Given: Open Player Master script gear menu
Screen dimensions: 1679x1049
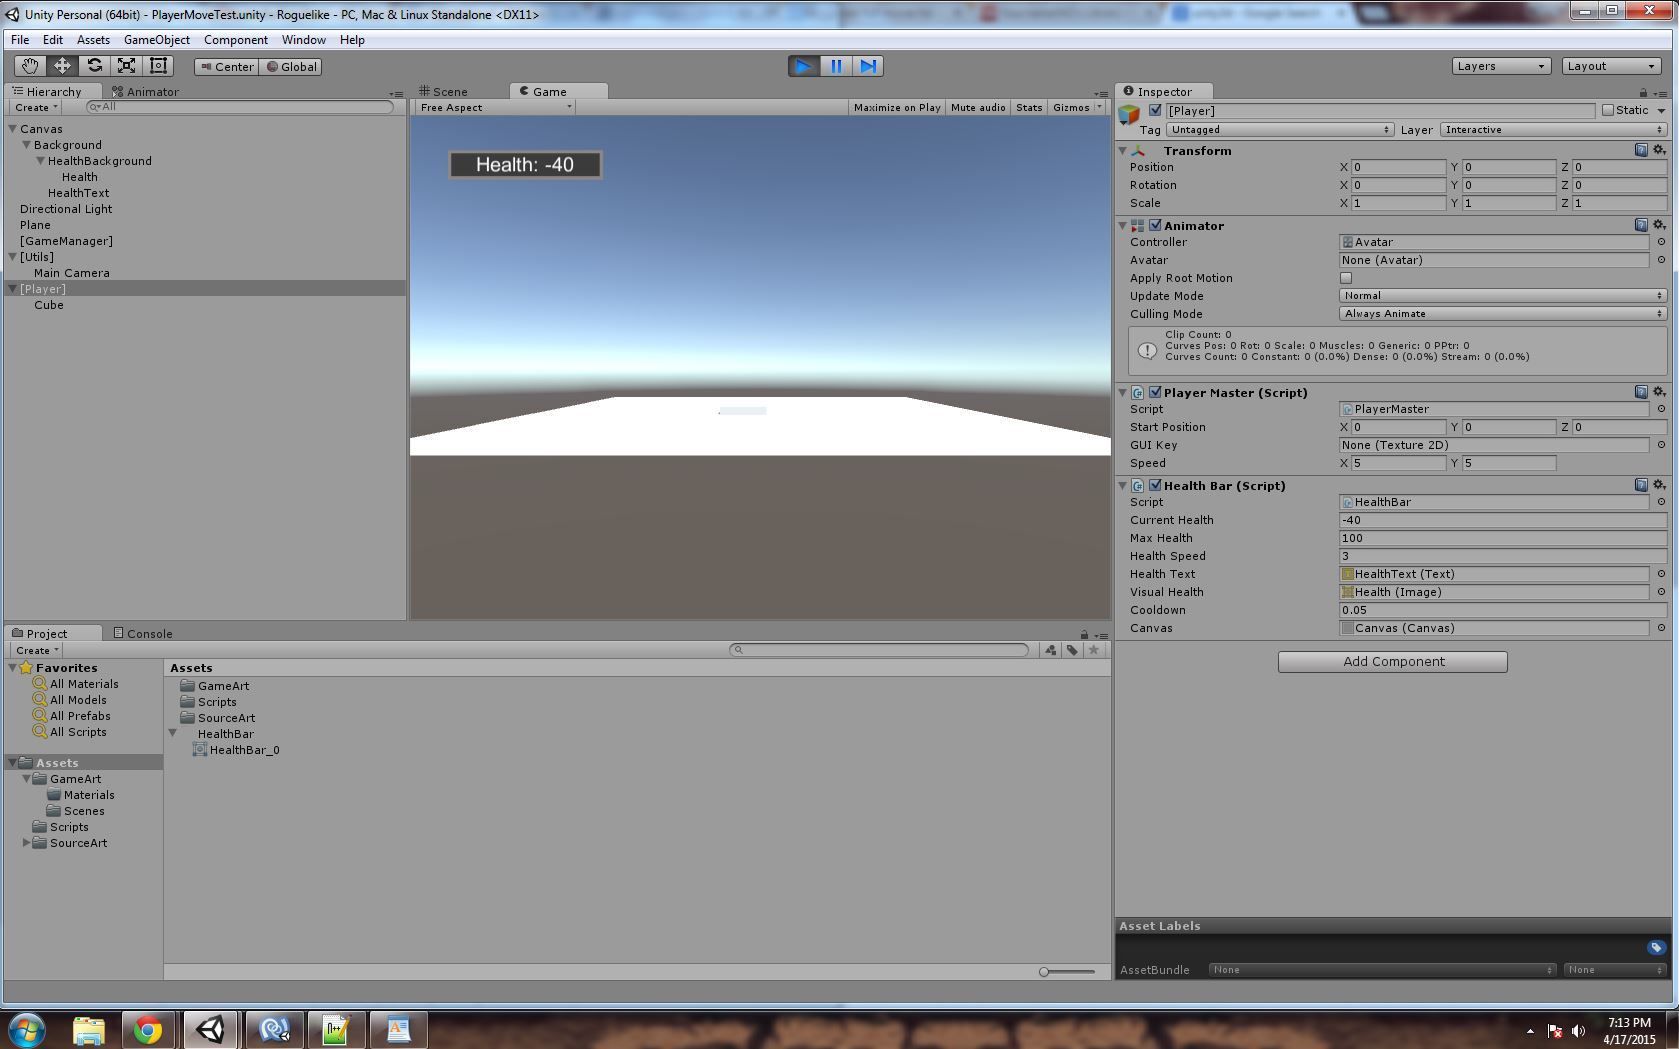Looking at the screenshot, I should click(x=1659, y=392).
